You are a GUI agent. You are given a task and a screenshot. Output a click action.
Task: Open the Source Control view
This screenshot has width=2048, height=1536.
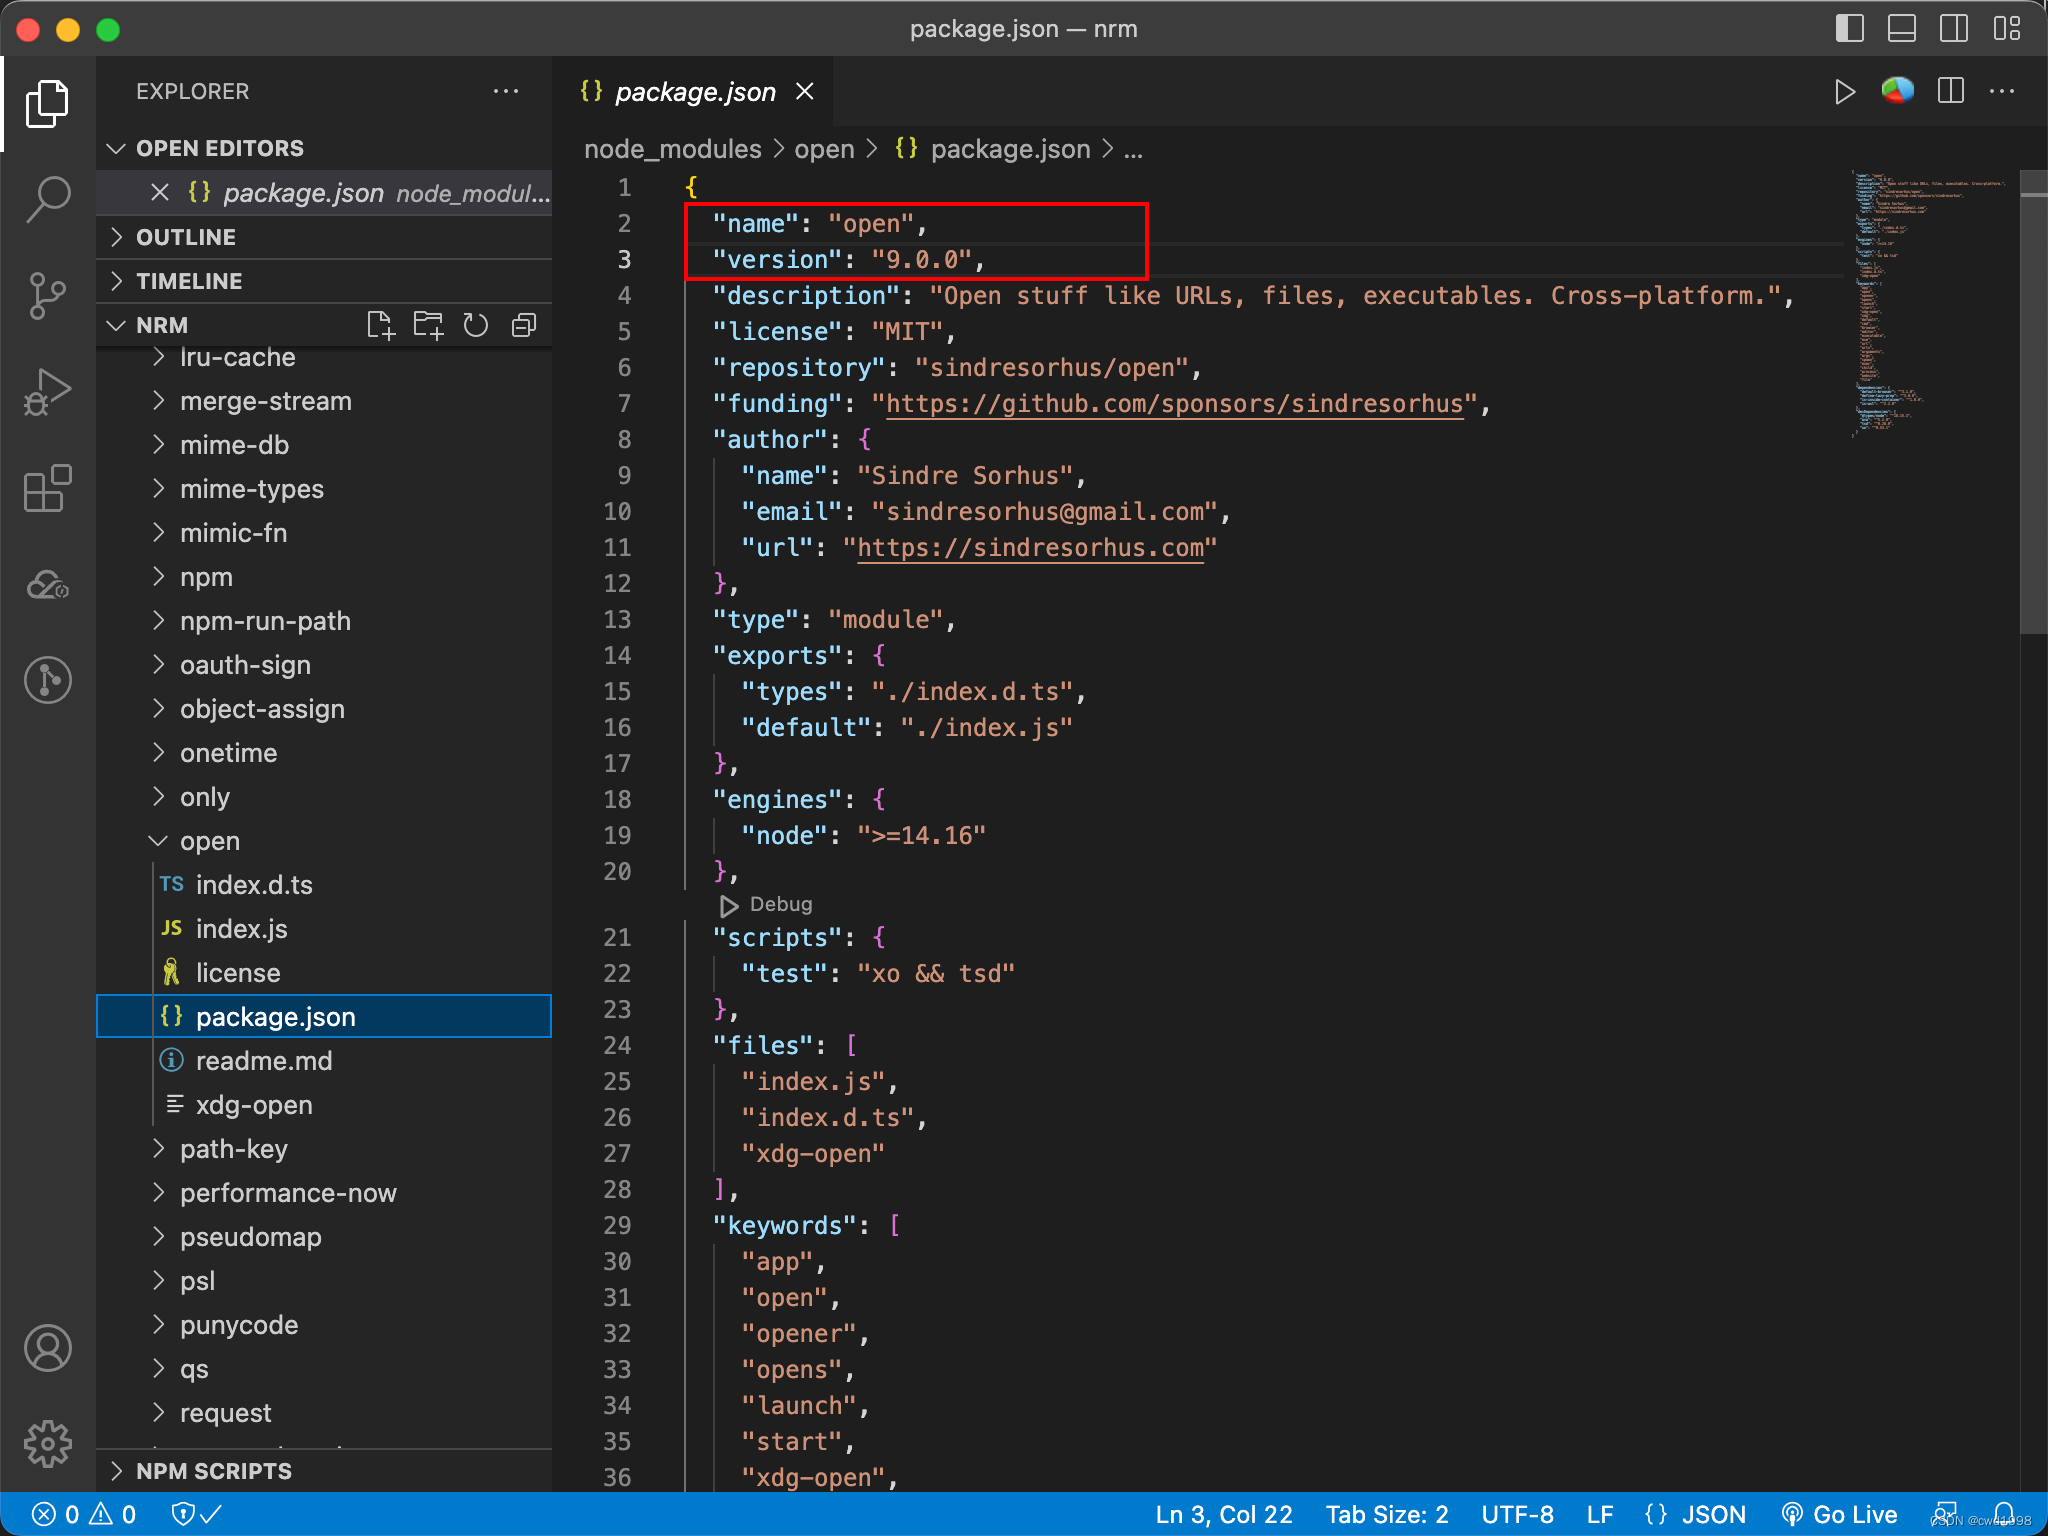tap(47, 296)
